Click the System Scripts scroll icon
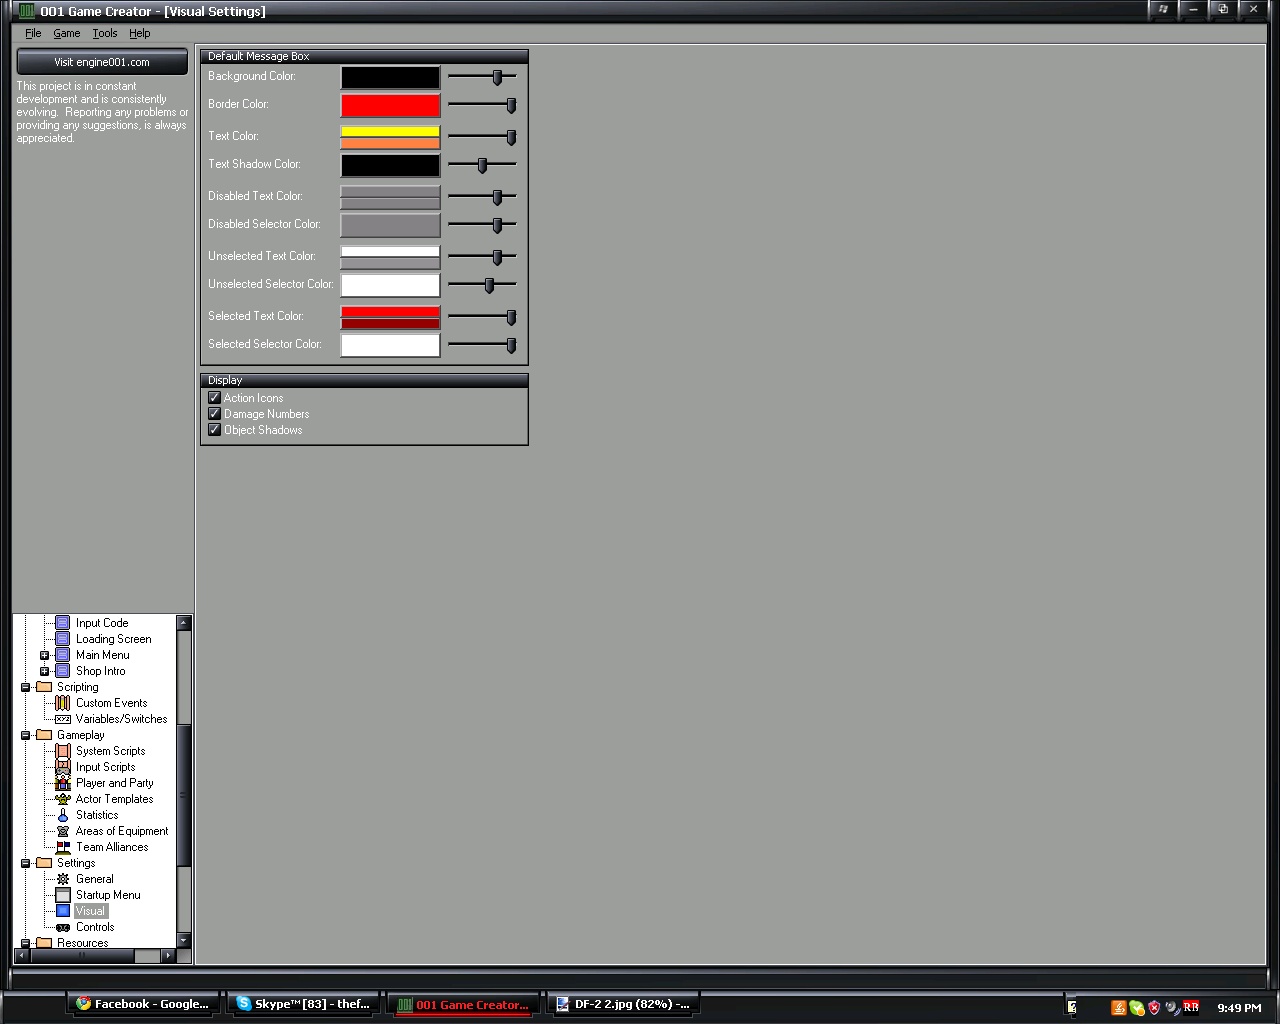 (x=63, y=751)
